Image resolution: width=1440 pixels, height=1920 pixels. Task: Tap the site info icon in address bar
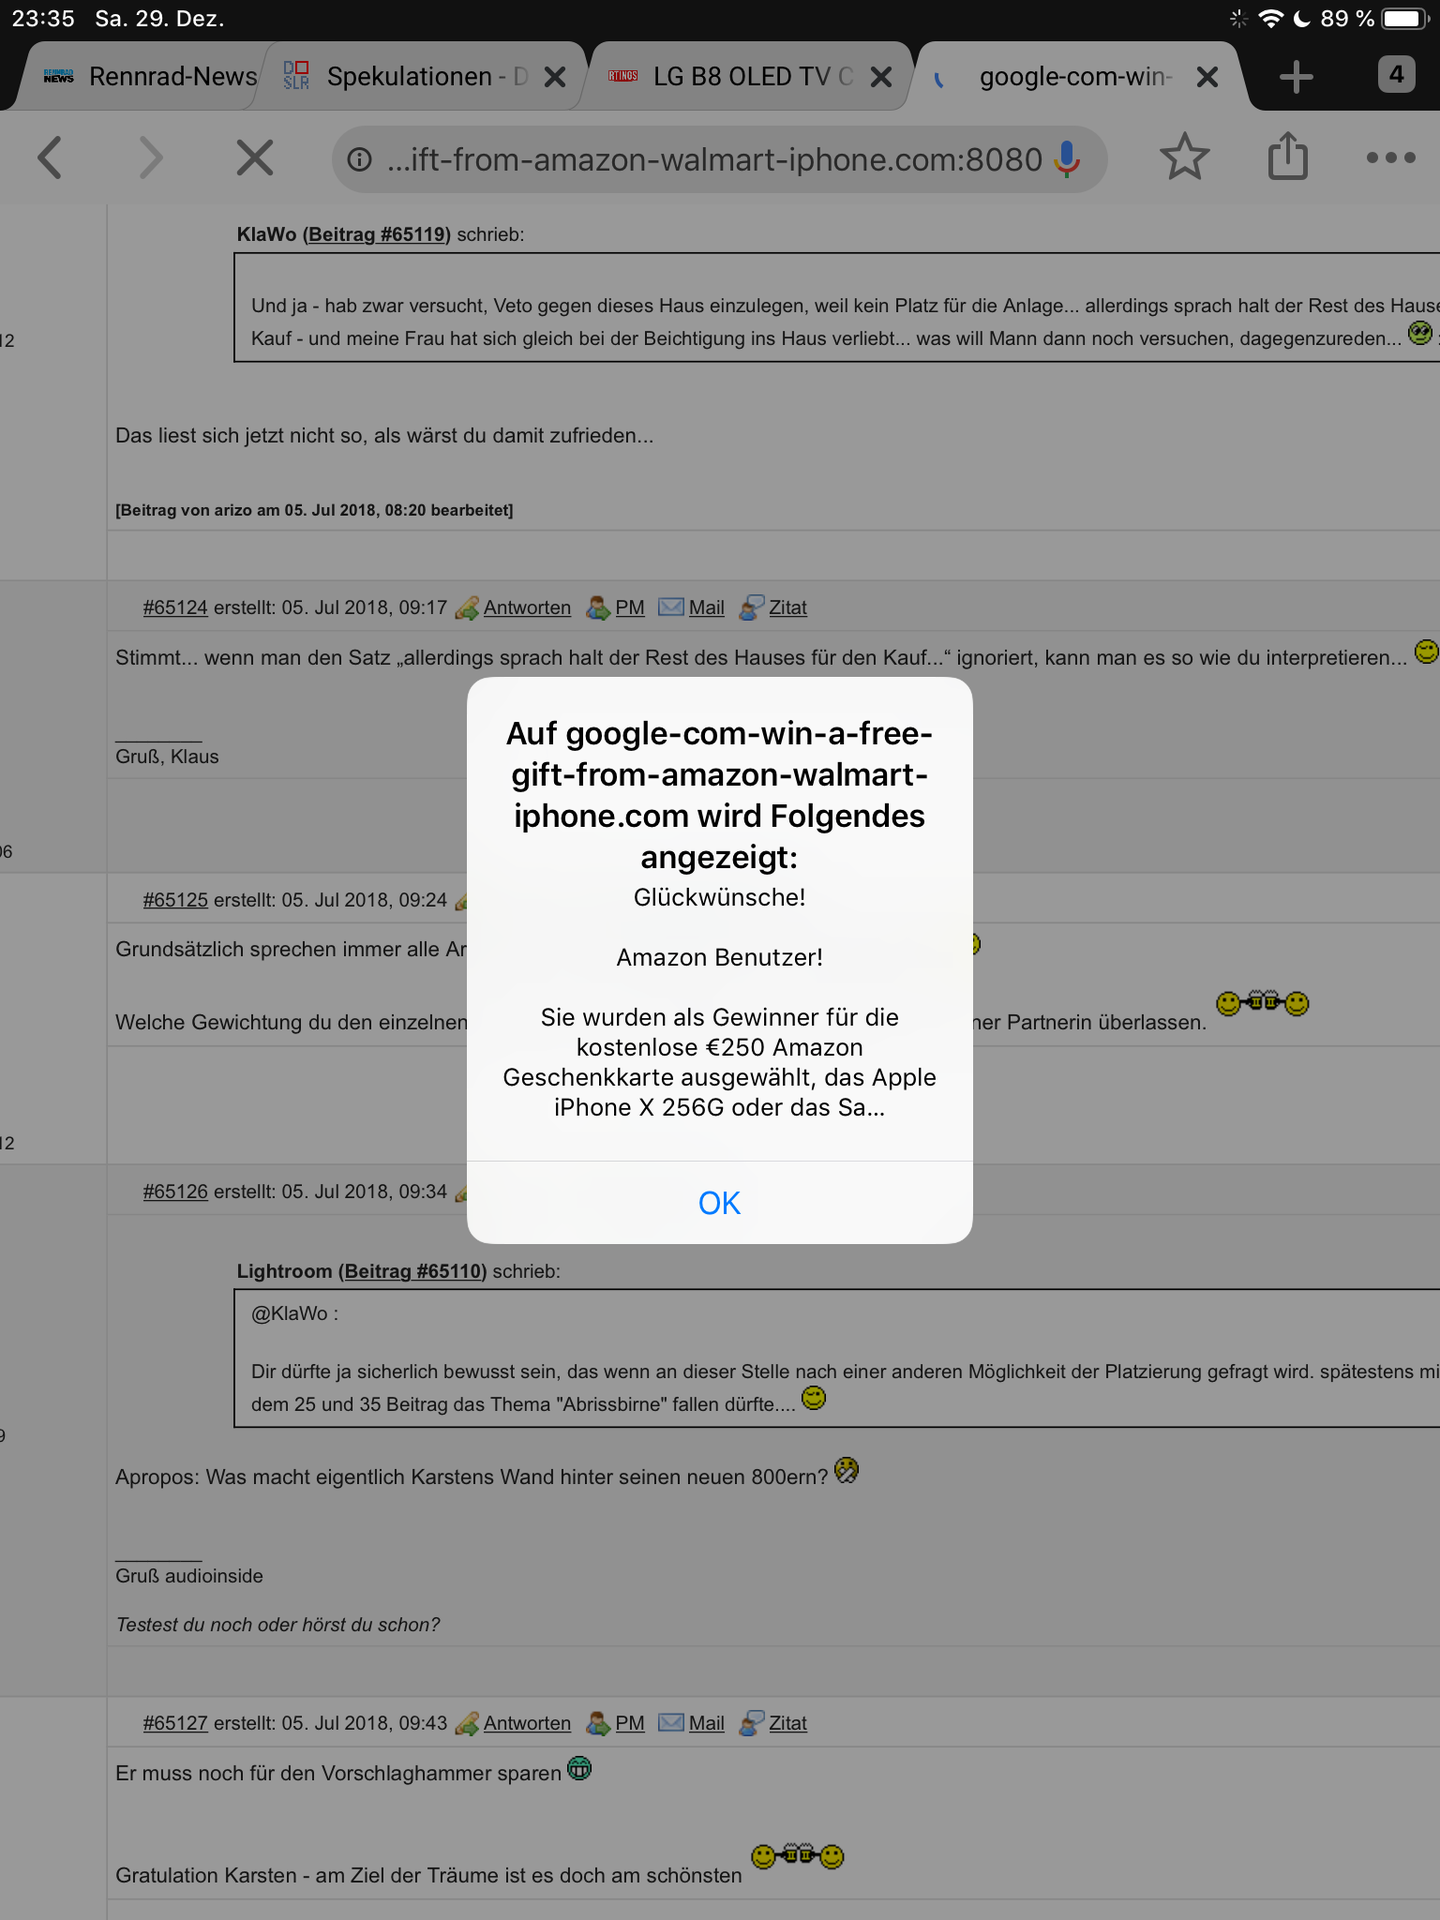click(x=360, y=159)
